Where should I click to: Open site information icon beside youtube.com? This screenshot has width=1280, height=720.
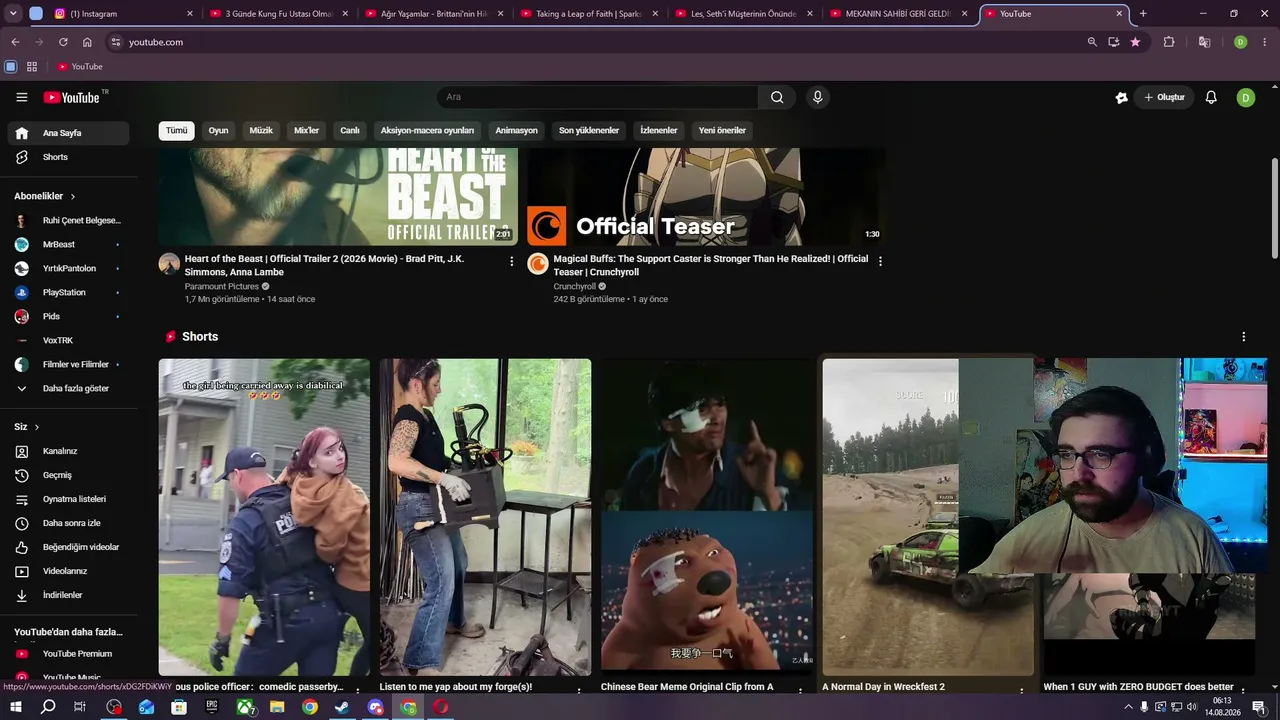point(115,42)
